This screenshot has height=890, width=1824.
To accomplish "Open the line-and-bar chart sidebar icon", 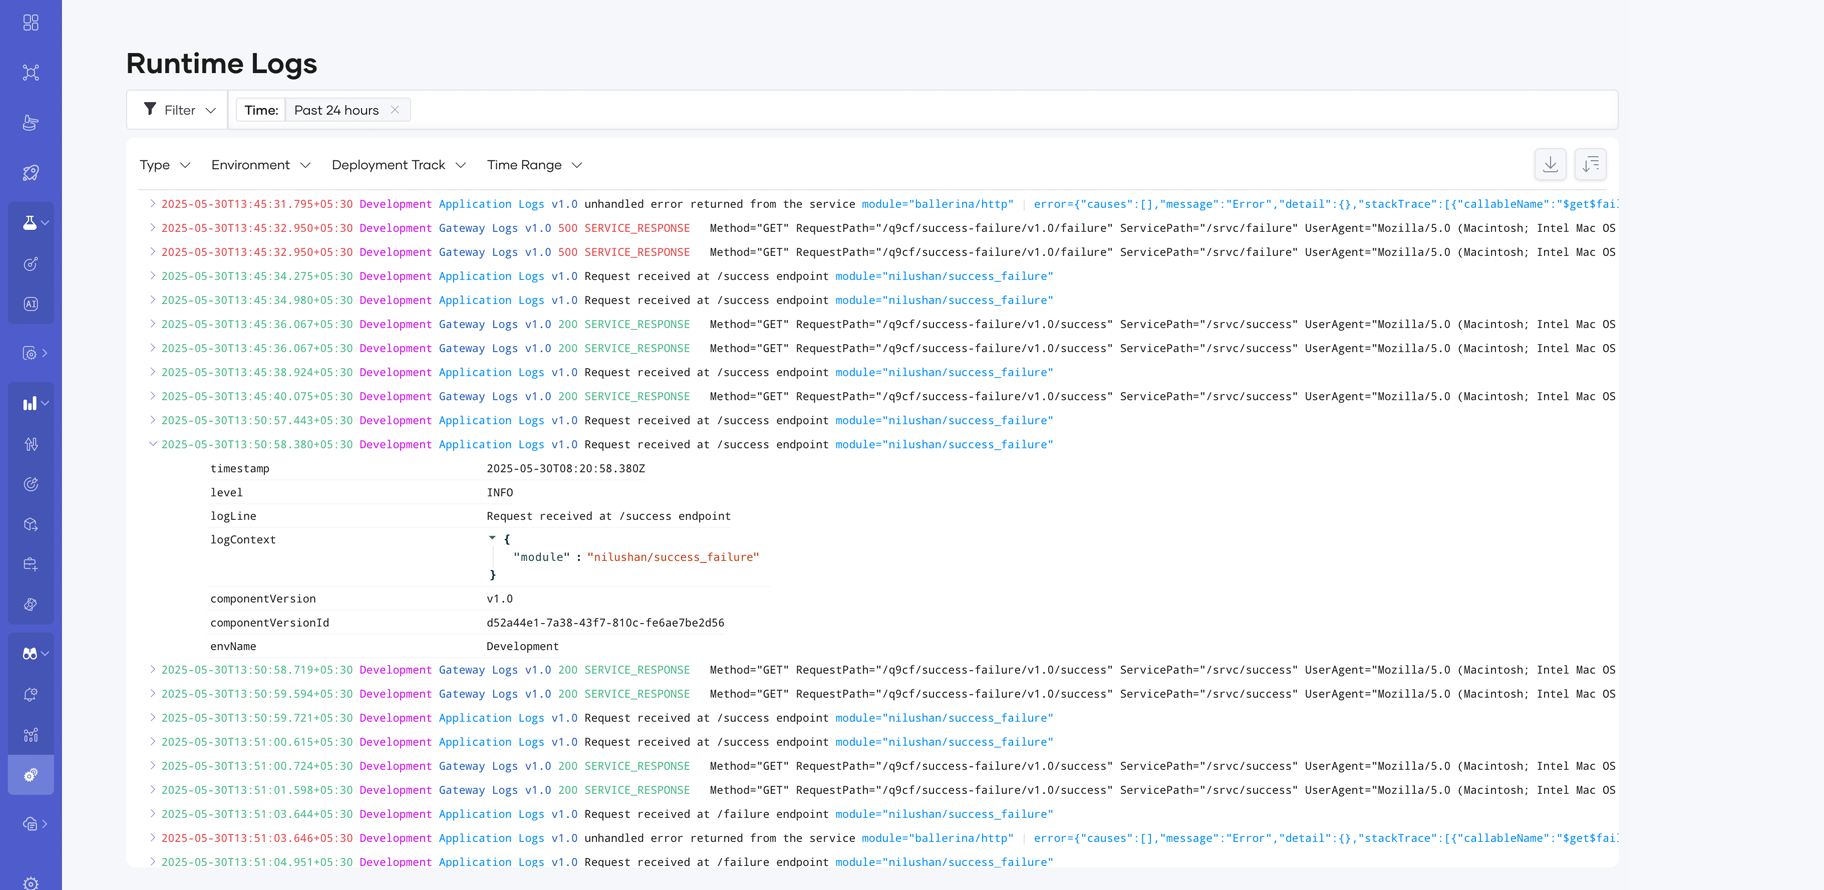I will click(31, 735).
